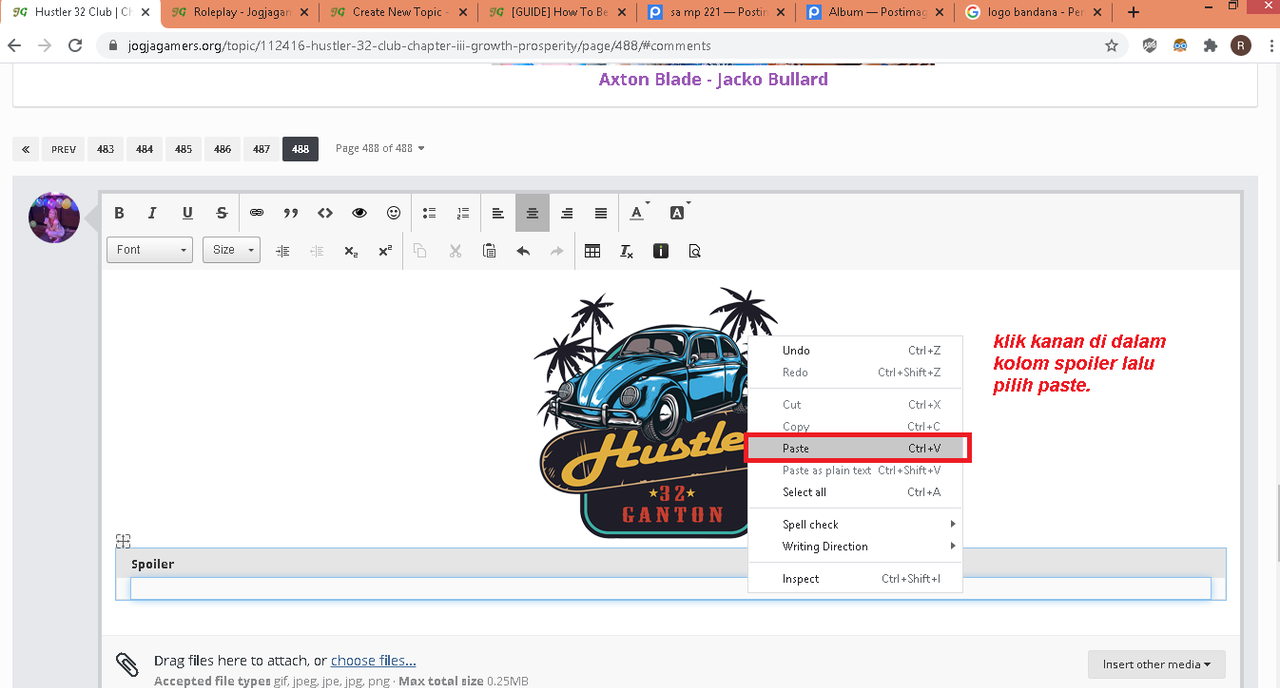
Task: Justify the text alignment
Action: tap(601, 213)
